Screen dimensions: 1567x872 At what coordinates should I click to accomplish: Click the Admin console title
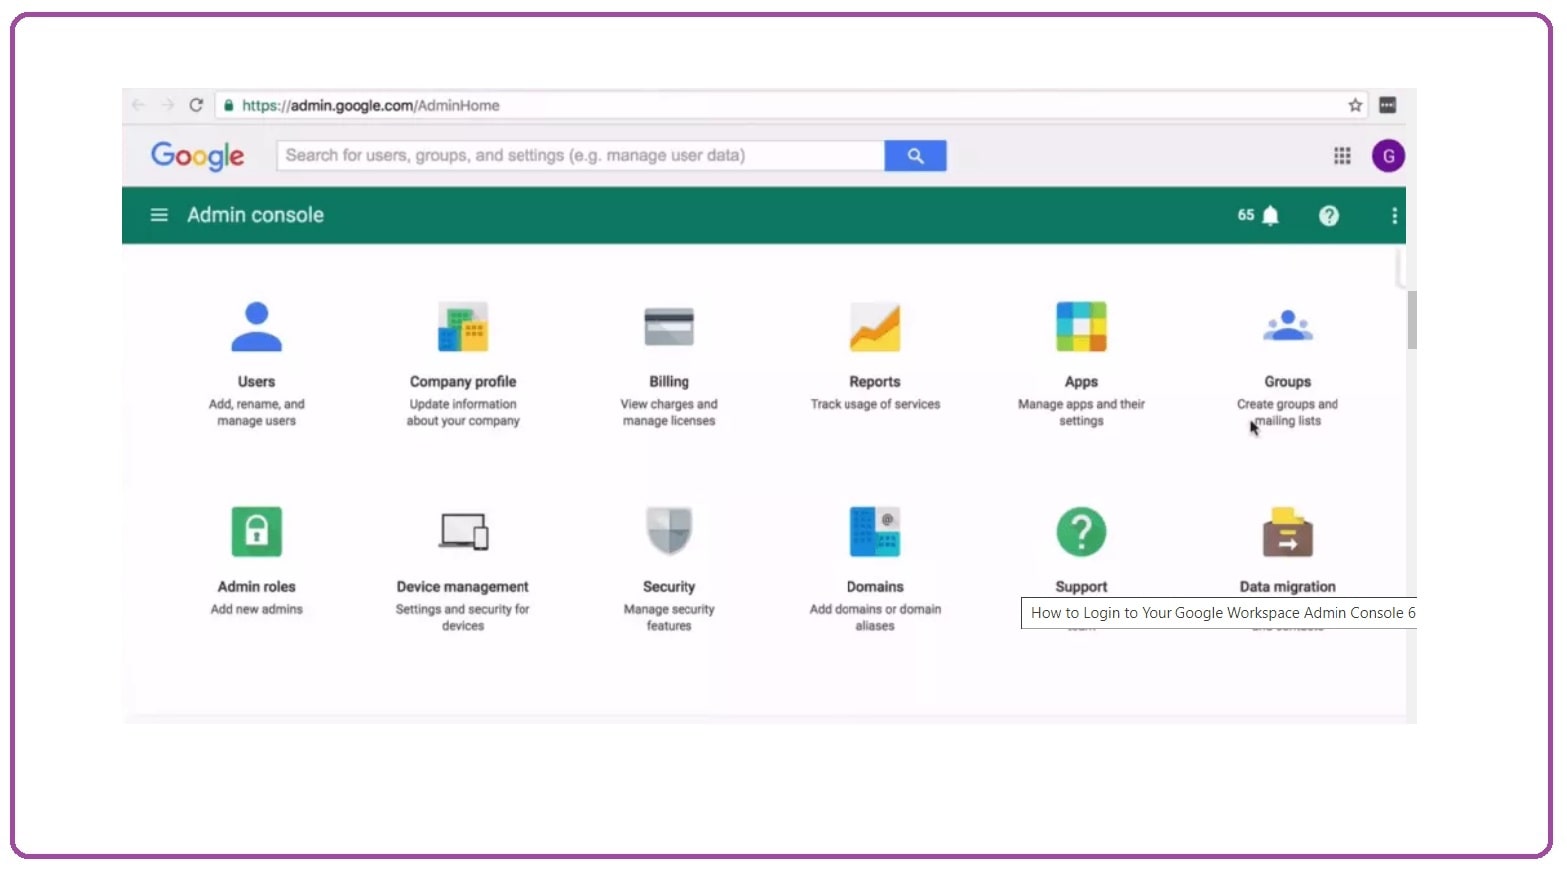click(x=255, y=215)
